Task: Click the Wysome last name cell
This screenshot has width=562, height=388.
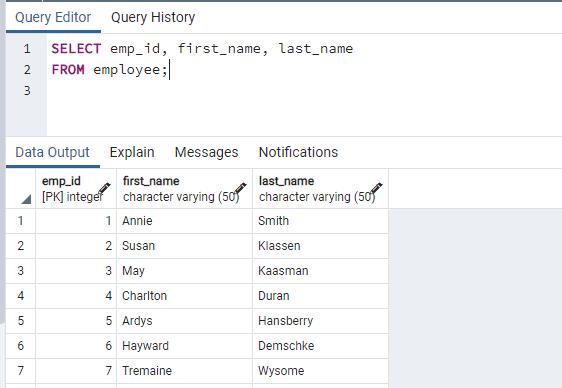Action: click(320, 371)
